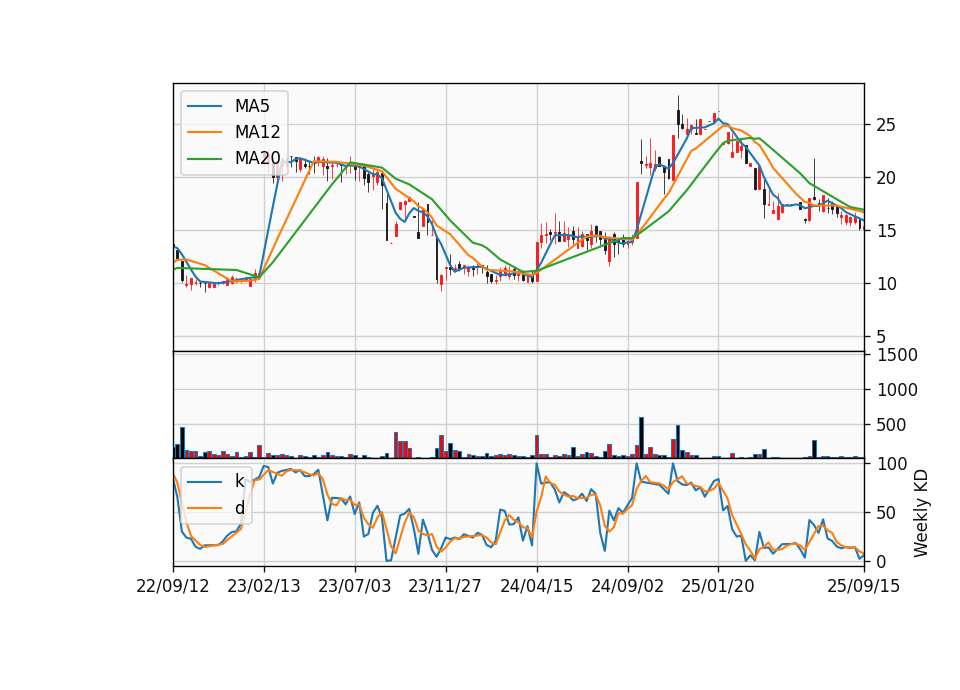The height and width of the screenshot is (690, 960).
Task: Click the Weekly KD axis label
Action: point(921,514)
